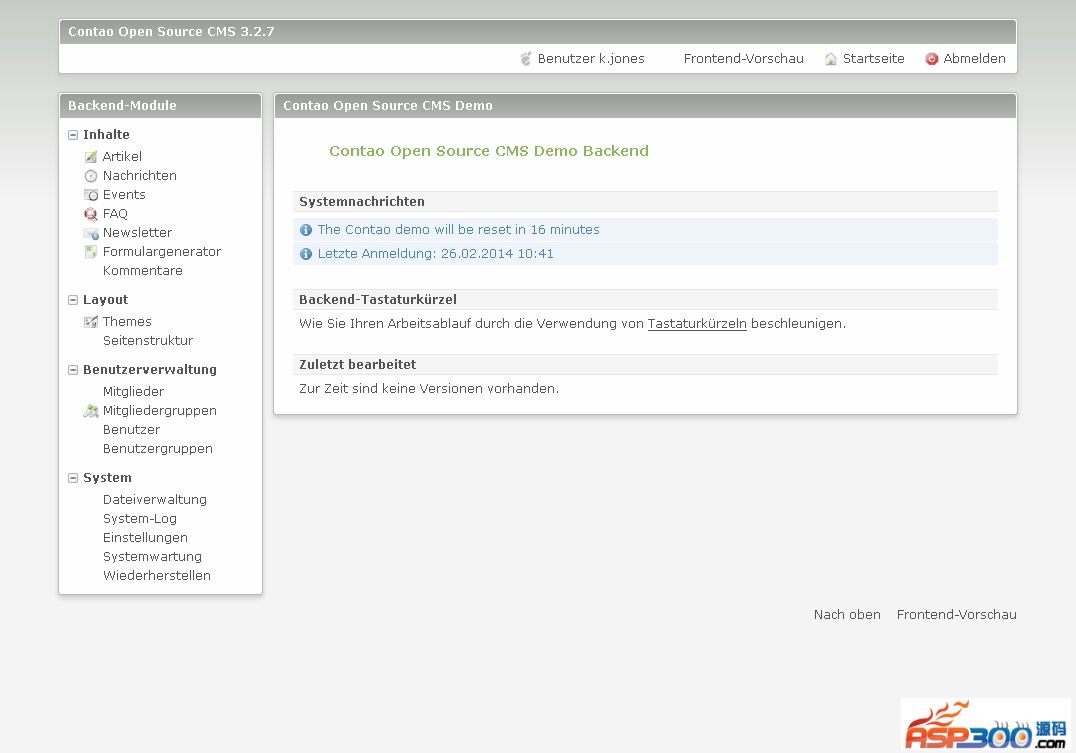
Task: Open the Benutzer module in sidebar
Action: [x=131, y=430]
